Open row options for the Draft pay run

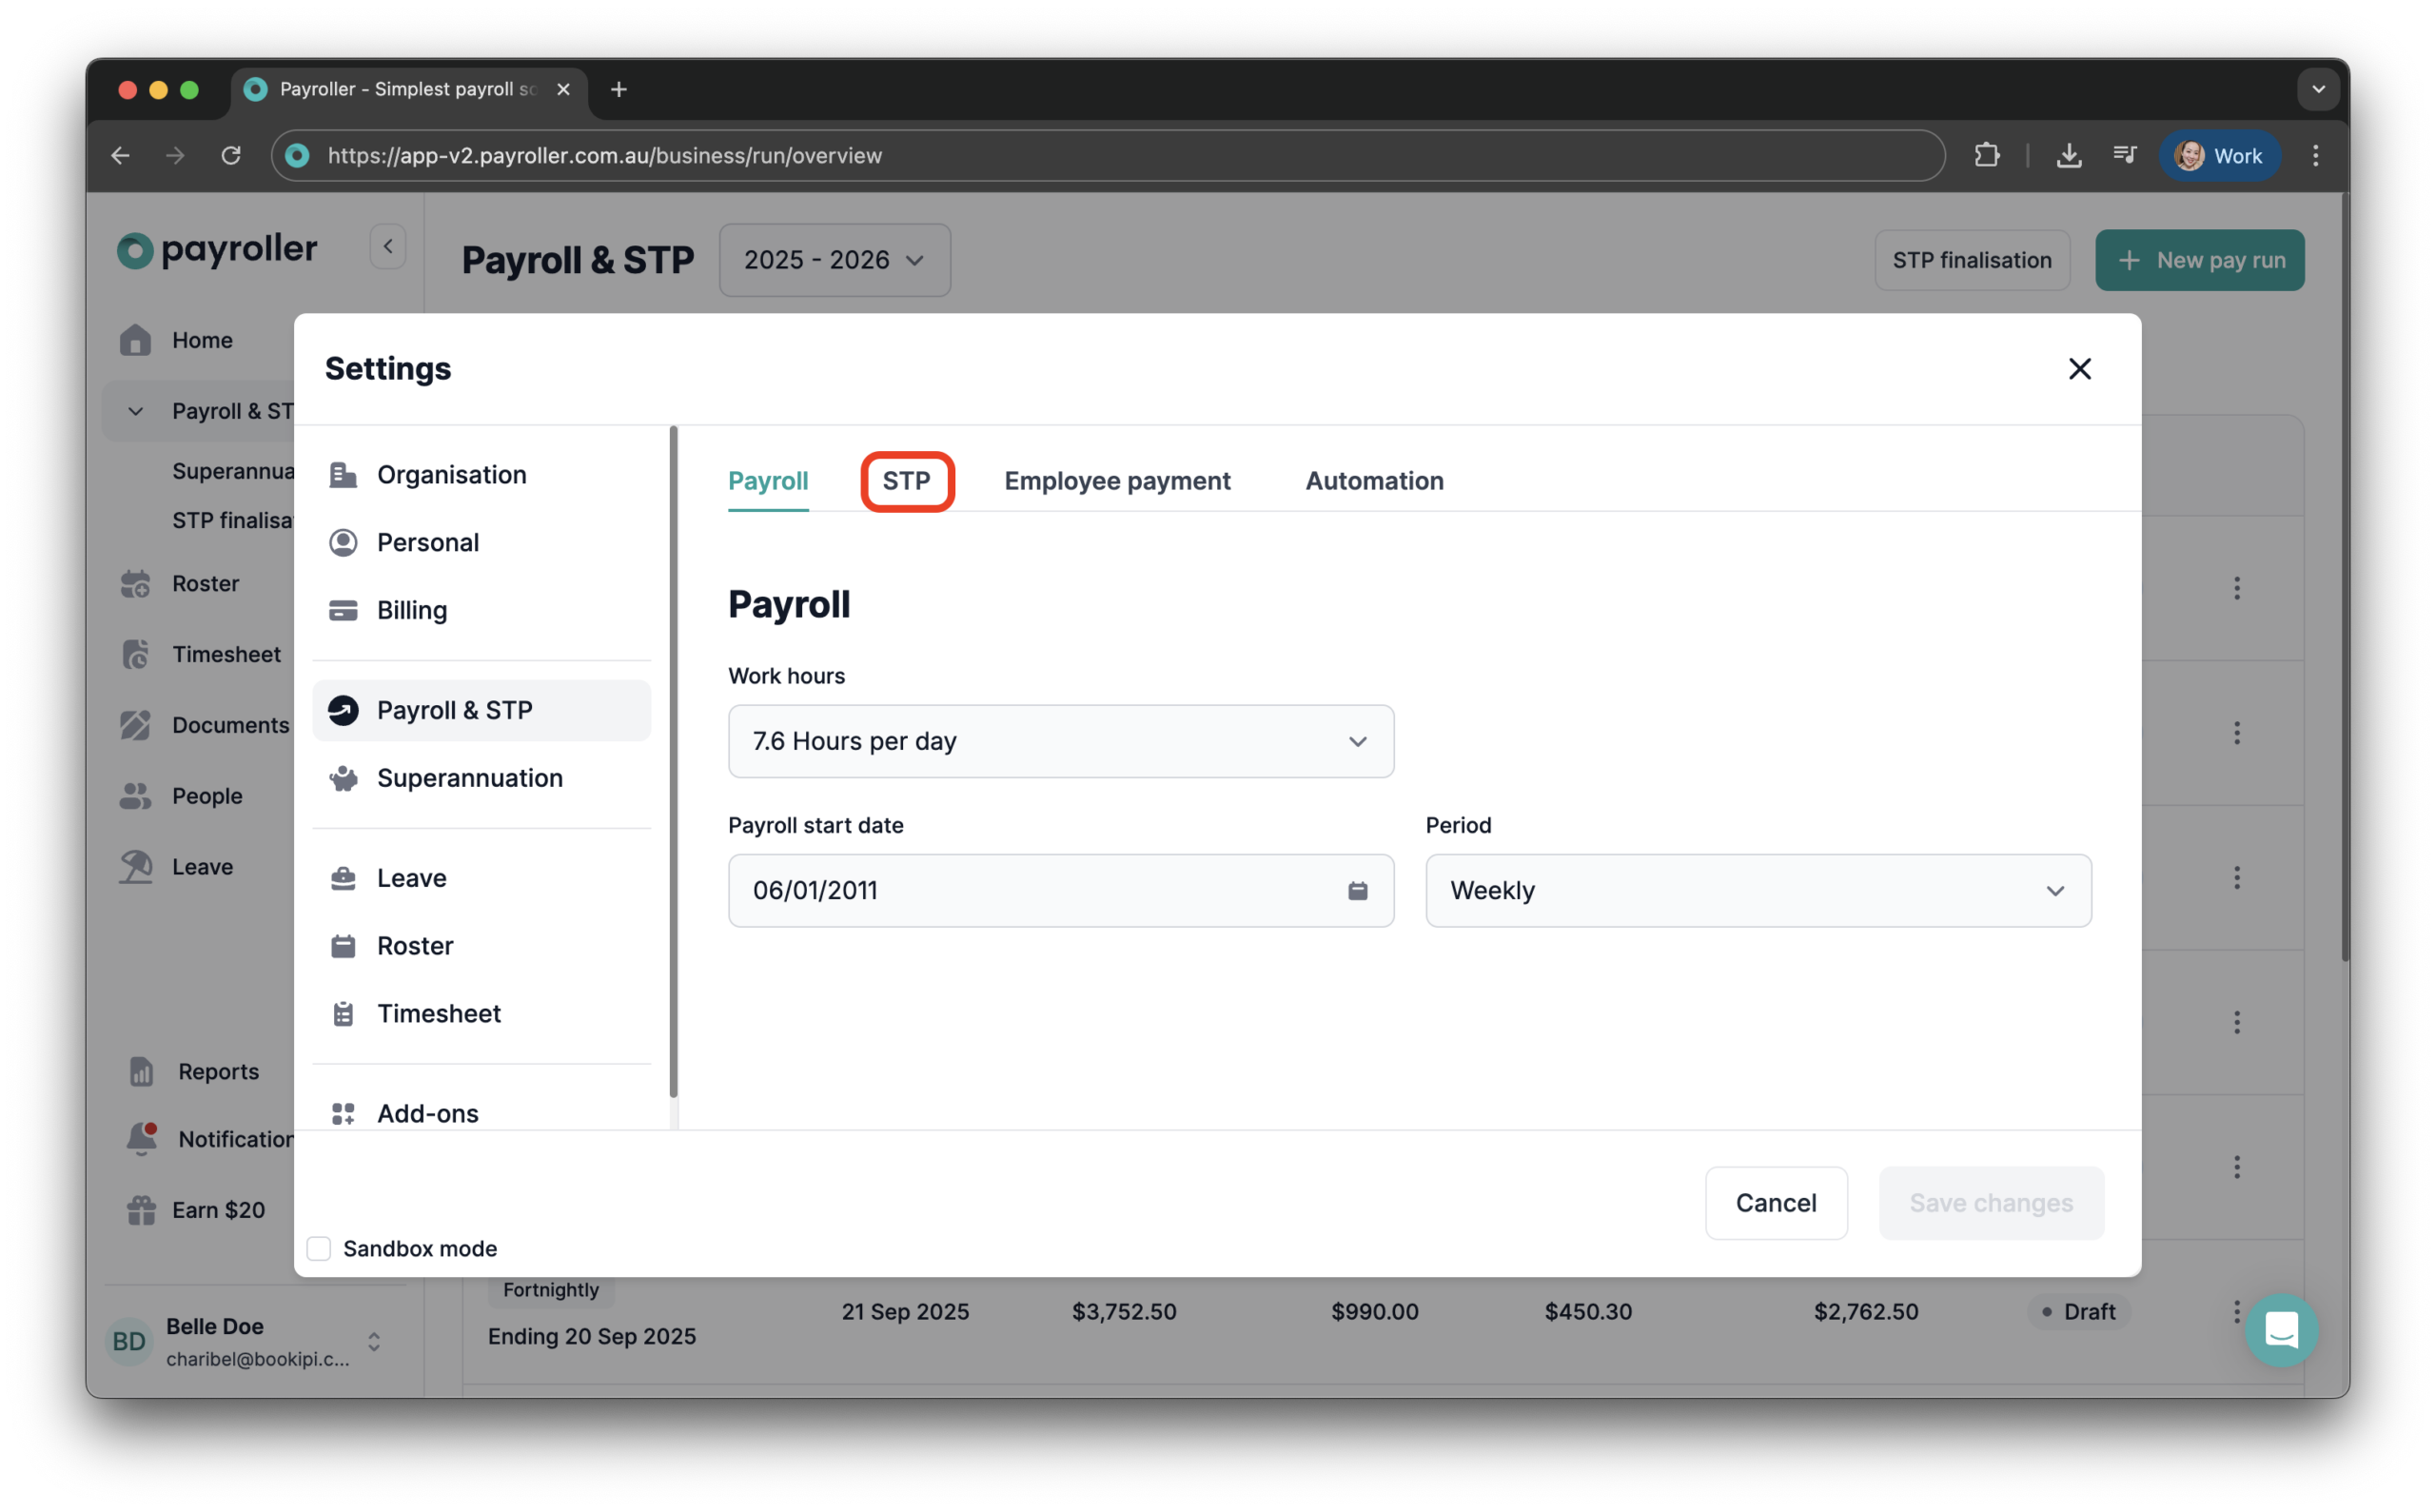(2237, 1311)
